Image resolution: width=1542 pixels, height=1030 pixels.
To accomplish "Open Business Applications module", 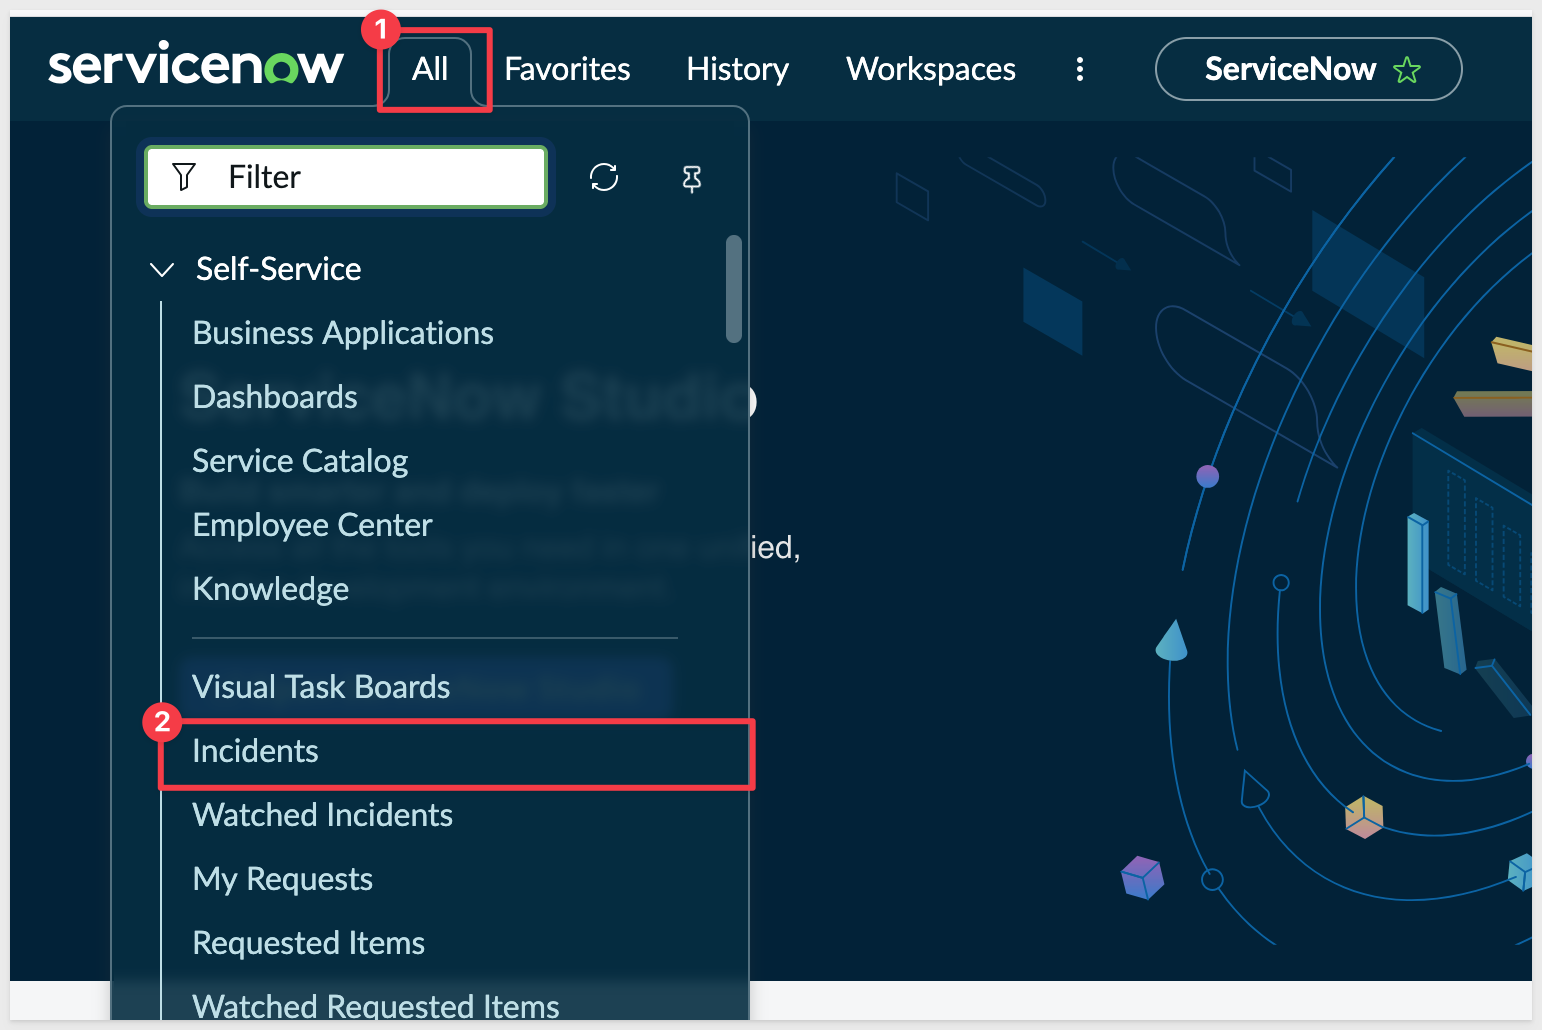I will [343, 333].
